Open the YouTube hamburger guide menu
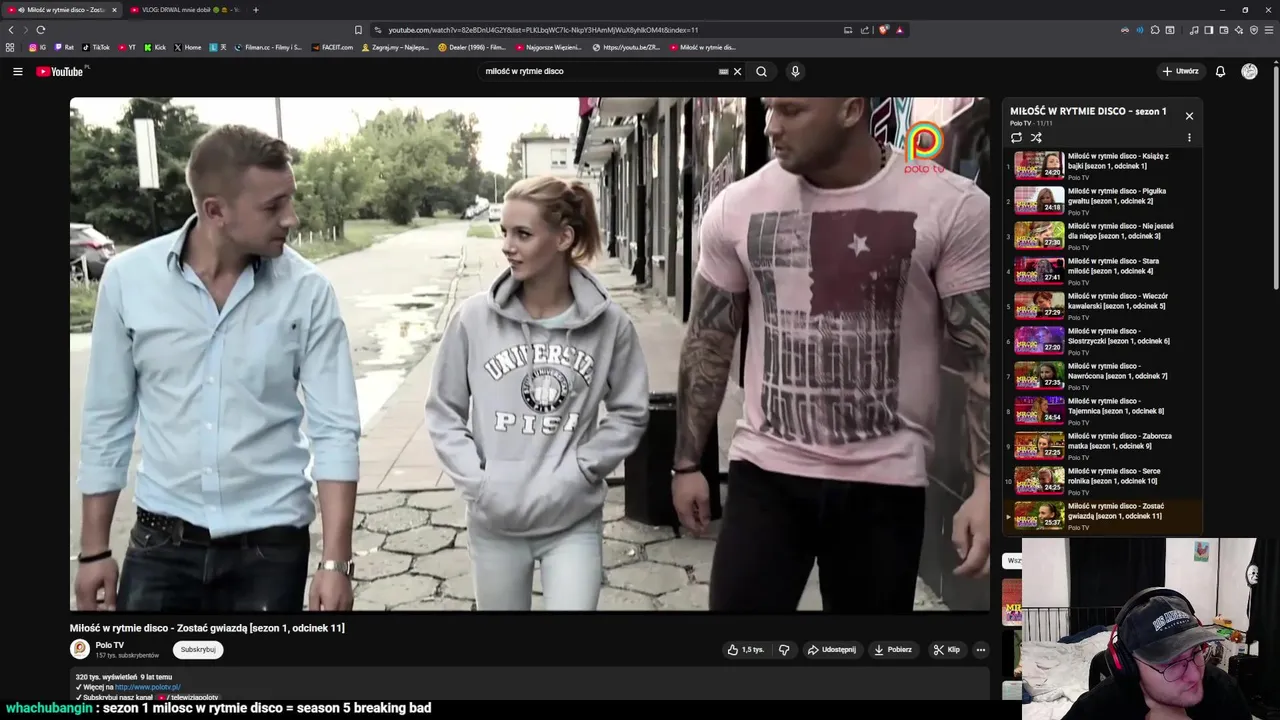The image size is (1280, 720). pos(17,71)
